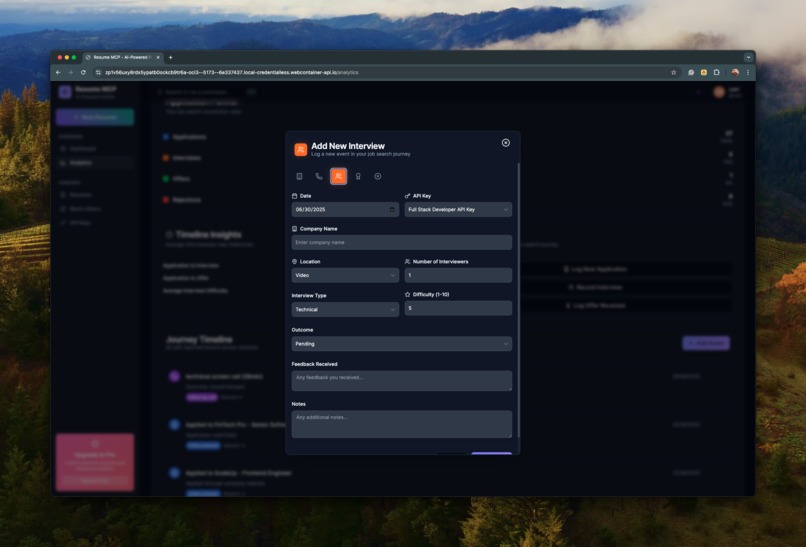Image resolution: width=806 pixels, height=547 pixels.
Task: Select the phone screen event type icon
Action: pyautogui.click(x=319, y=176)
